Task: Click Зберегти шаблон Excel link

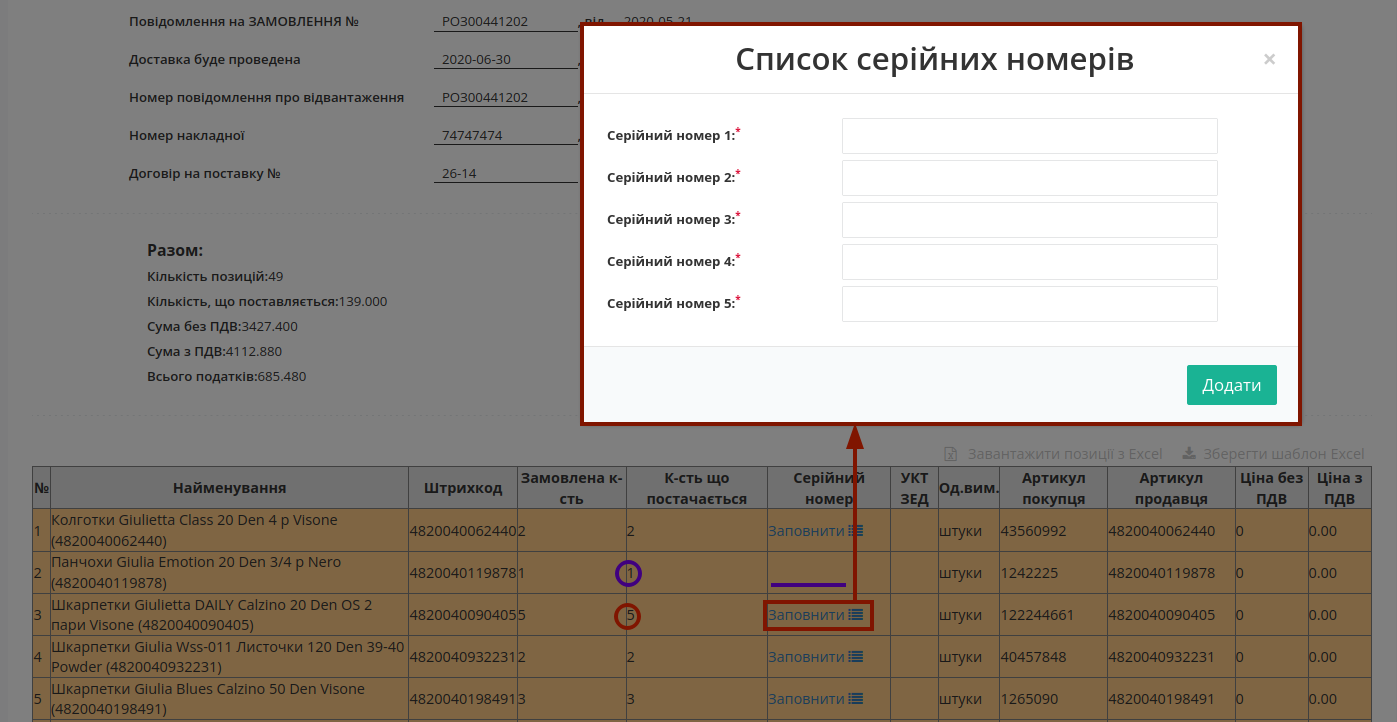Action: [1284, 454]
